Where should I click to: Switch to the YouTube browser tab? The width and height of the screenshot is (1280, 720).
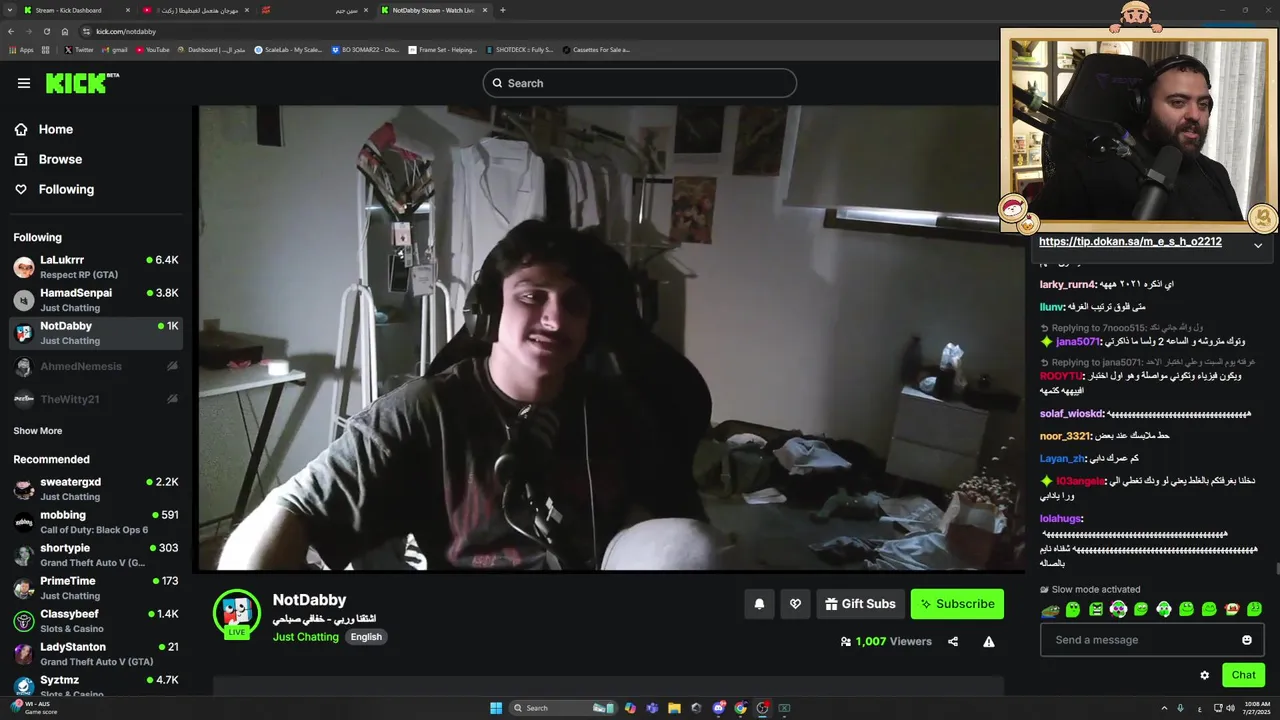pyautogui.click(x=196, y=10)
